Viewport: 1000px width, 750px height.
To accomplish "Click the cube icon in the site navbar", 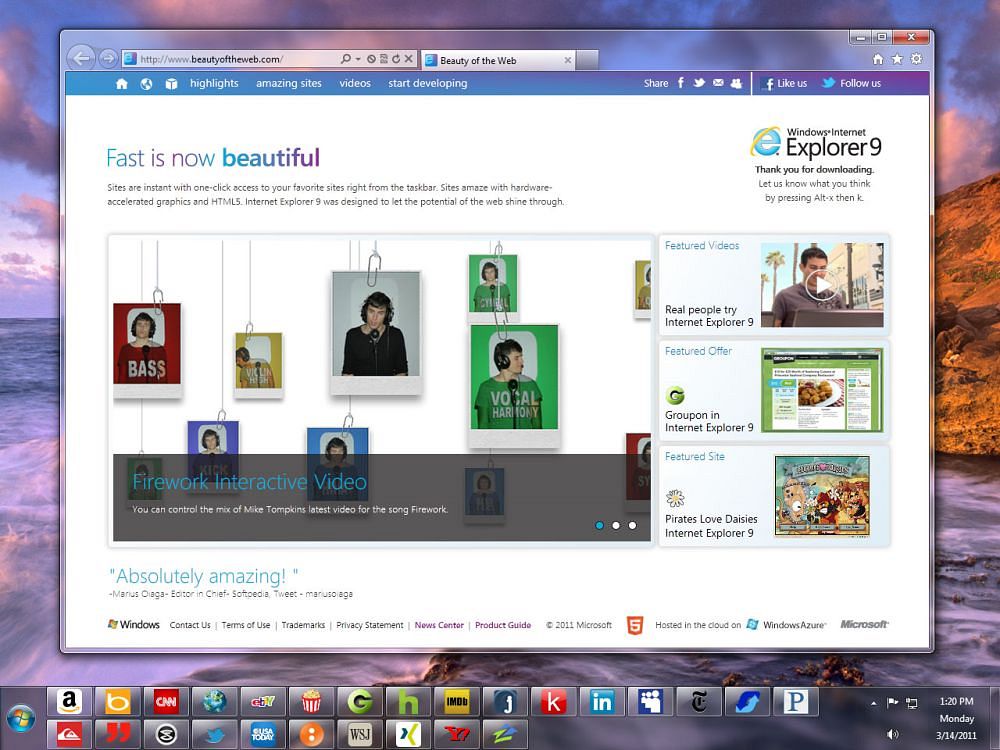I will click(x=171, y=84).
